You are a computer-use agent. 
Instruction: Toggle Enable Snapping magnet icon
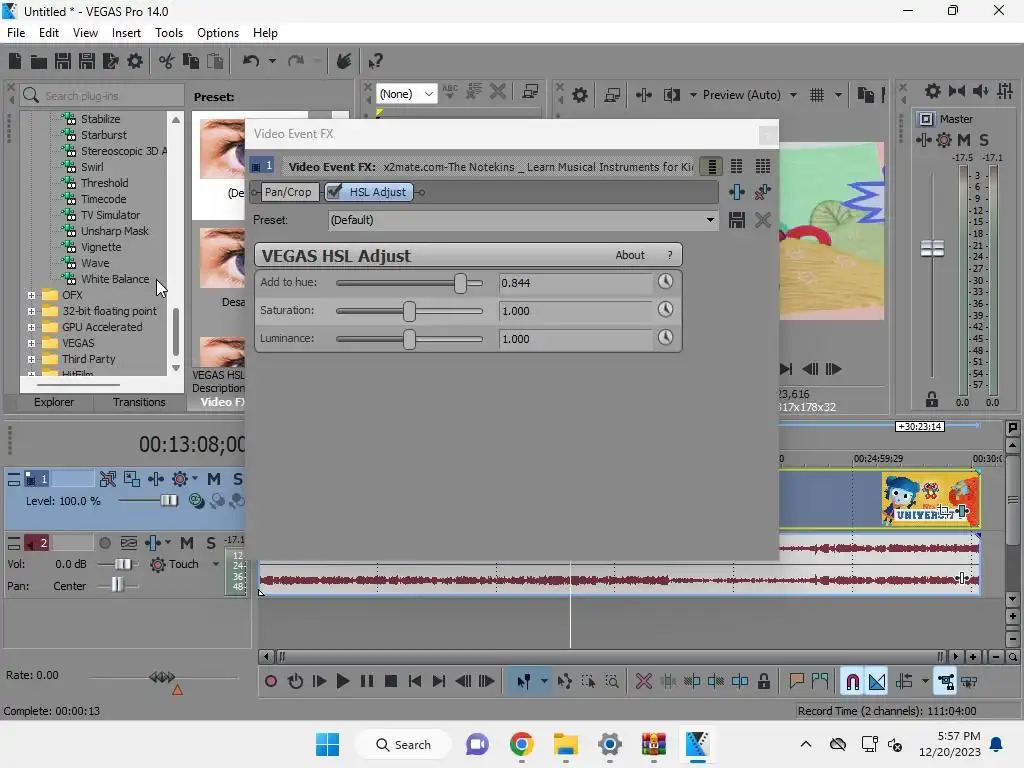pos(852,682)
